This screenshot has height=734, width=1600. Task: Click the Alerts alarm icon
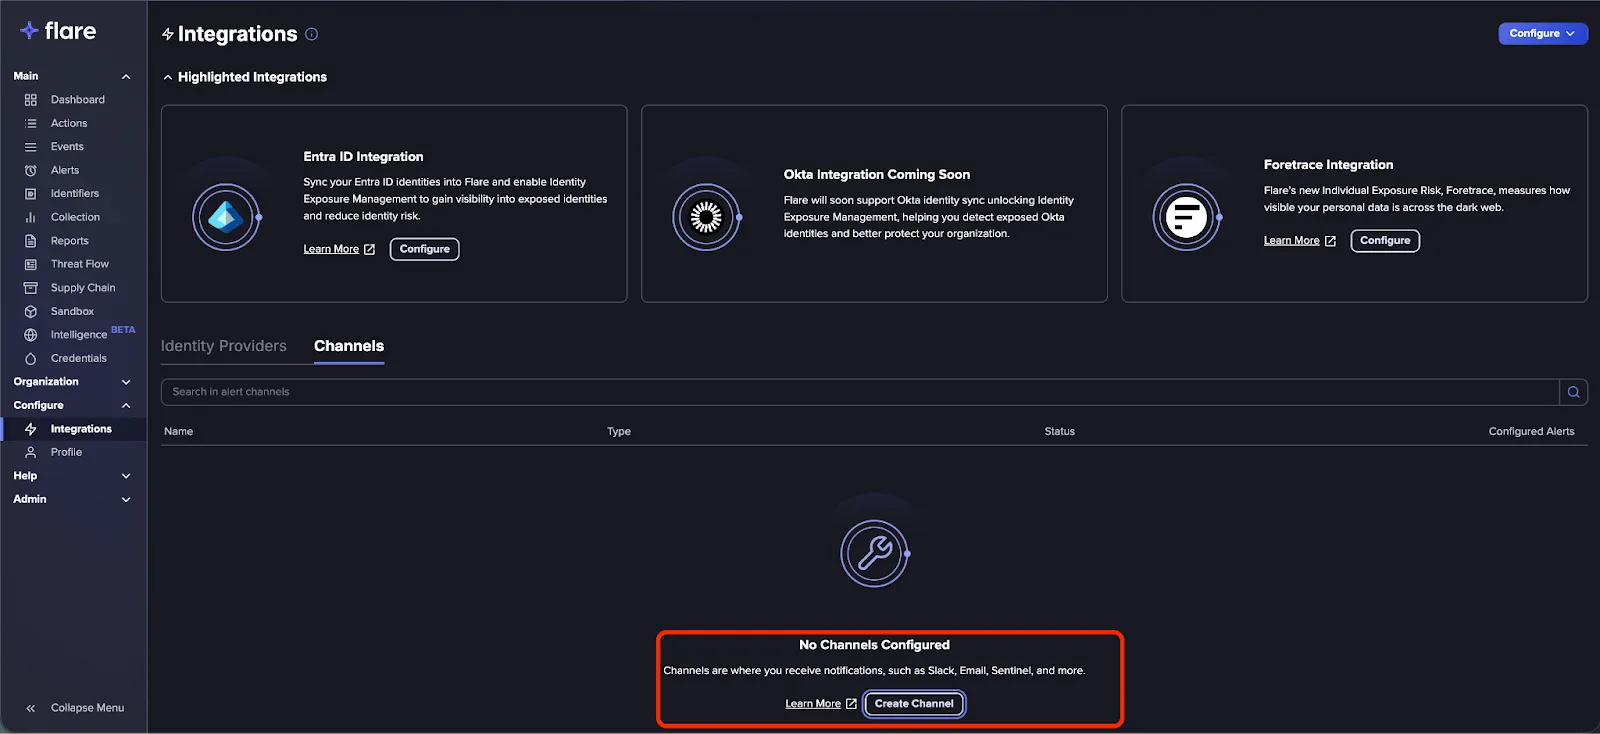[31, 170]
